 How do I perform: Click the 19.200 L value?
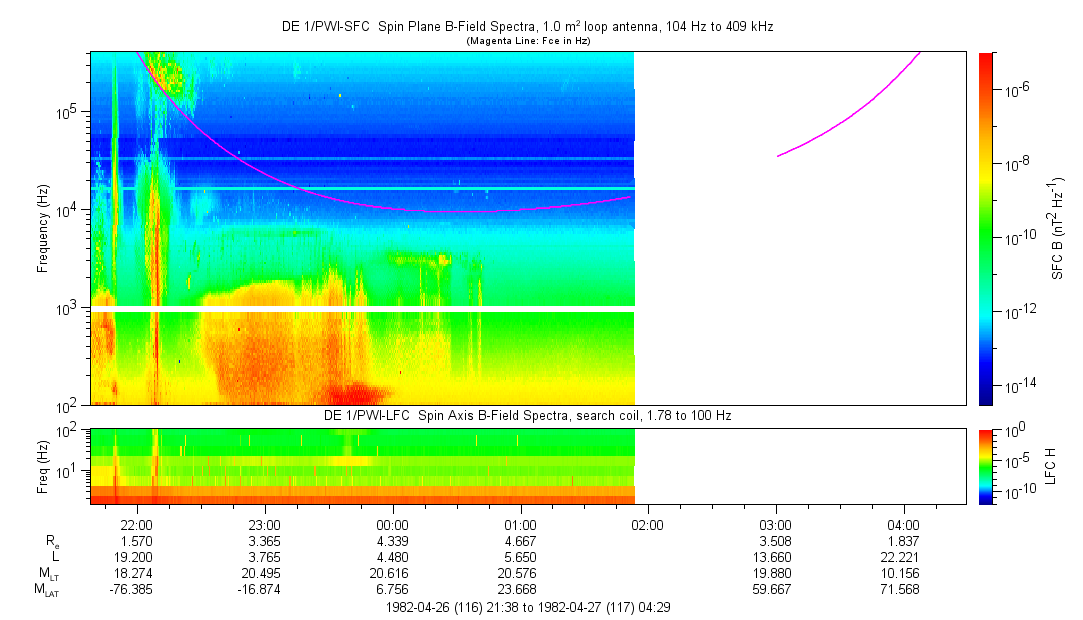coord(136,557)
